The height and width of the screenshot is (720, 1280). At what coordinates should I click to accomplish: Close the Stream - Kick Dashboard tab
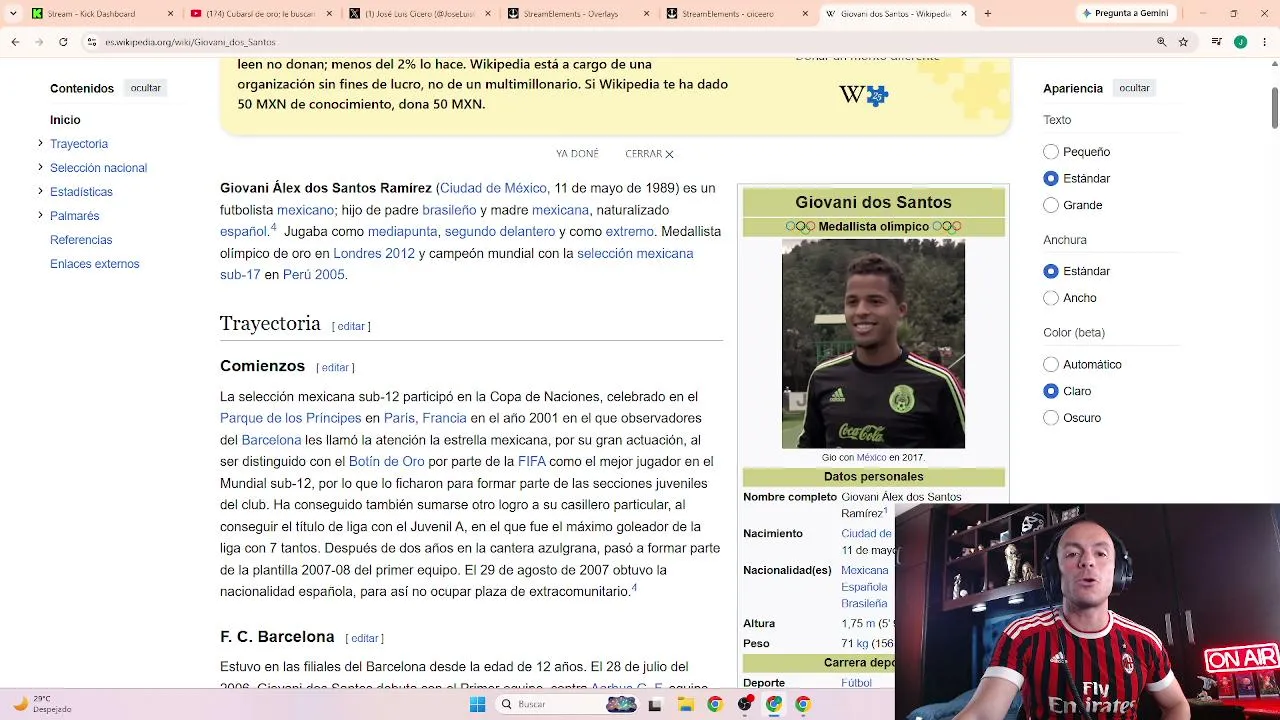click(171, 14)
